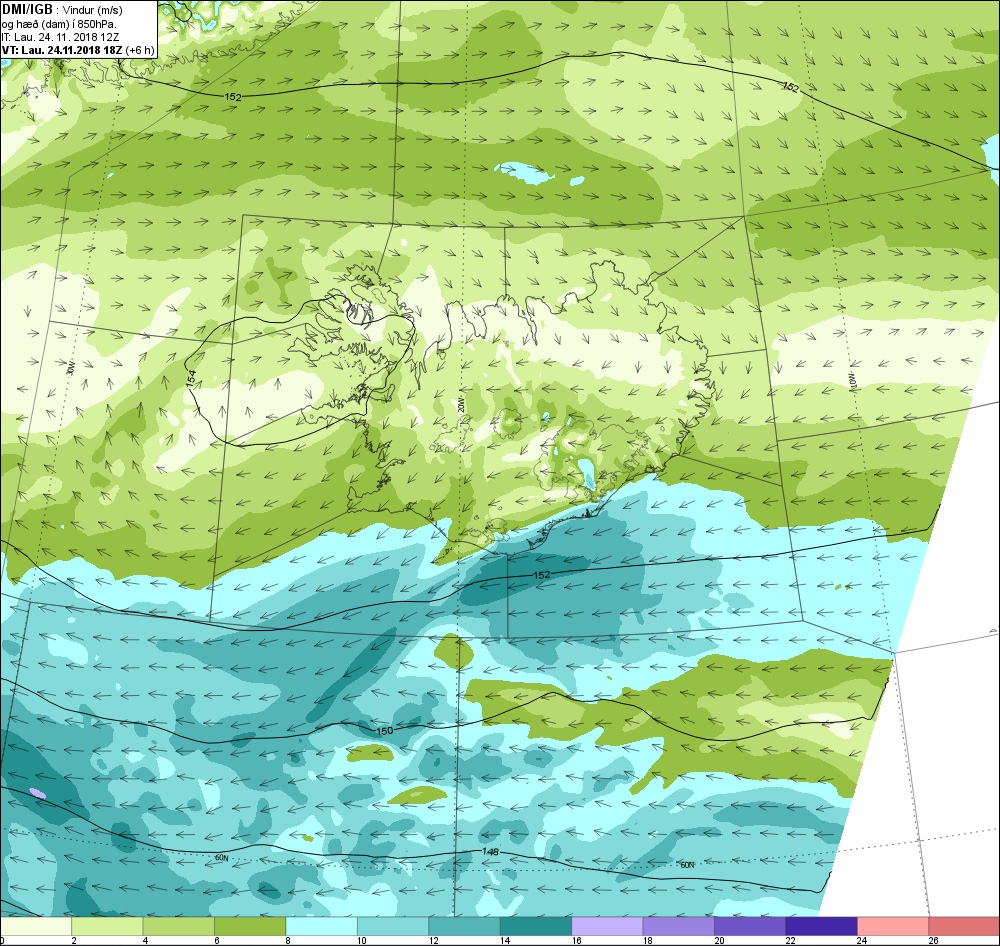Pick the 12–14 m/s teal legend swatch

click(x=464, y=926)
